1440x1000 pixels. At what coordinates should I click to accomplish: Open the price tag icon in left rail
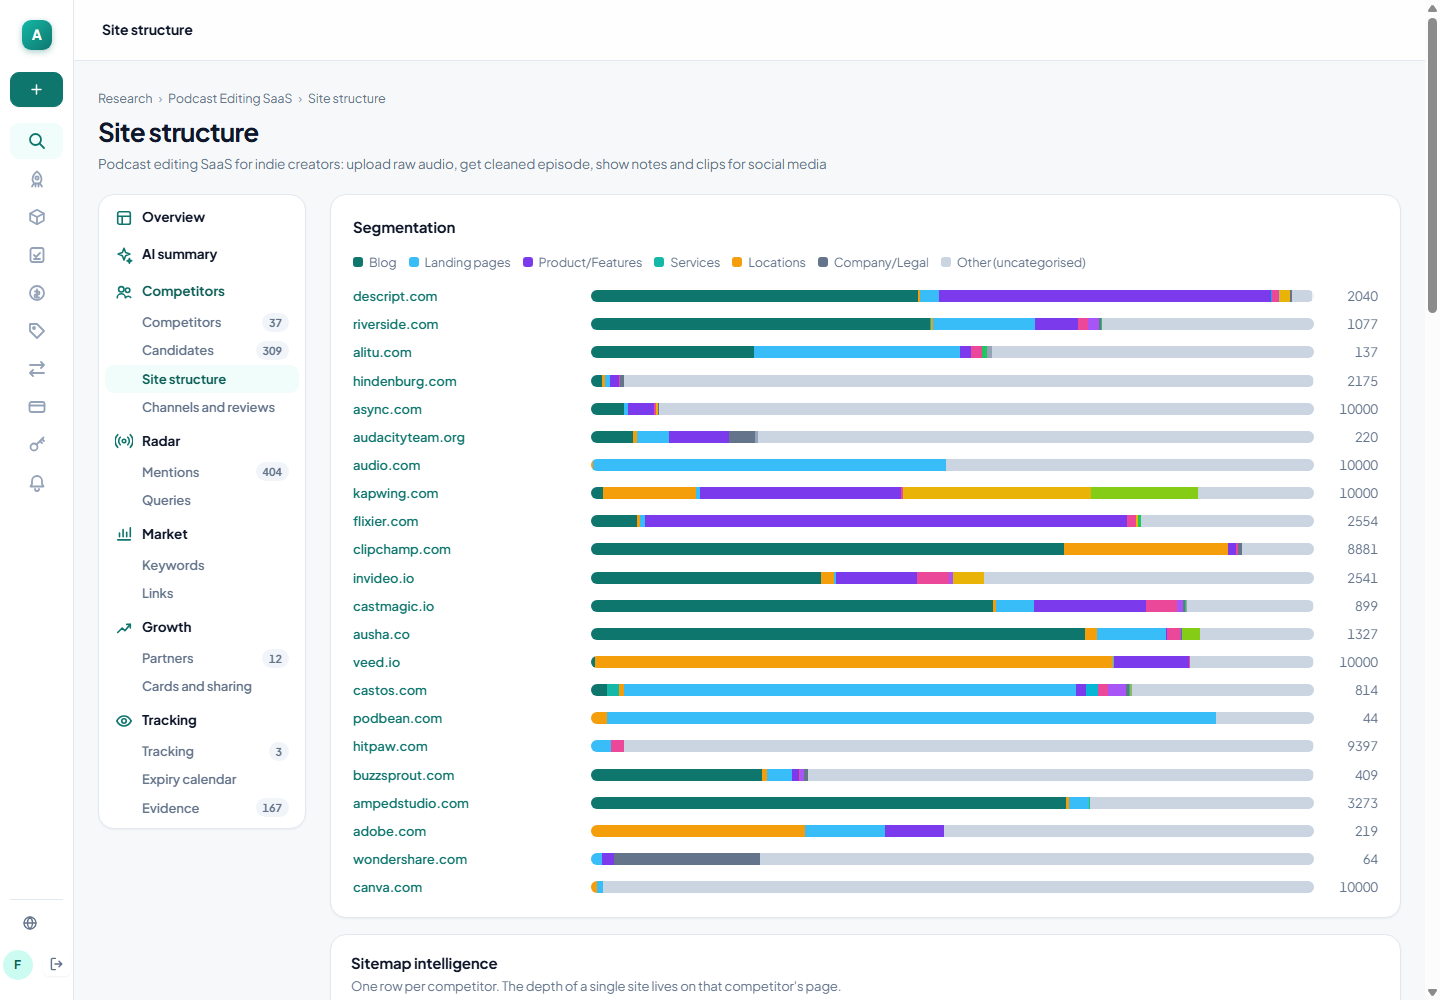pos(37,331)
